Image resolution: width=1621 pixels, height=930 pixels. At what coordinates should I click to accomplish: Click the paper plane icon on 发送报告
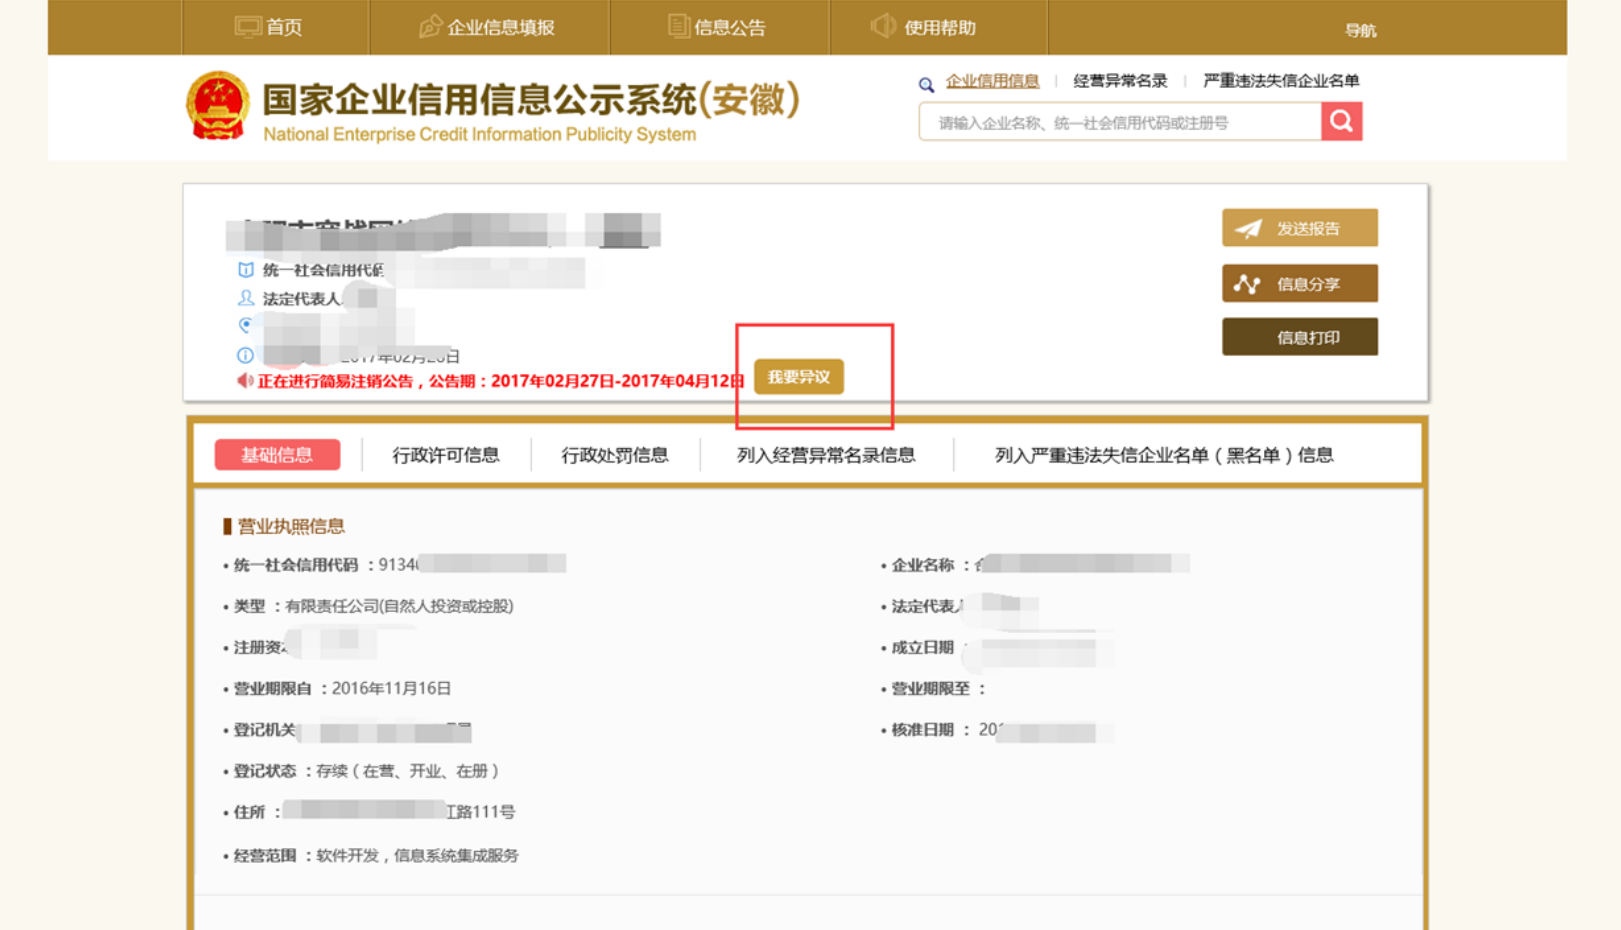pos(1248,229)
